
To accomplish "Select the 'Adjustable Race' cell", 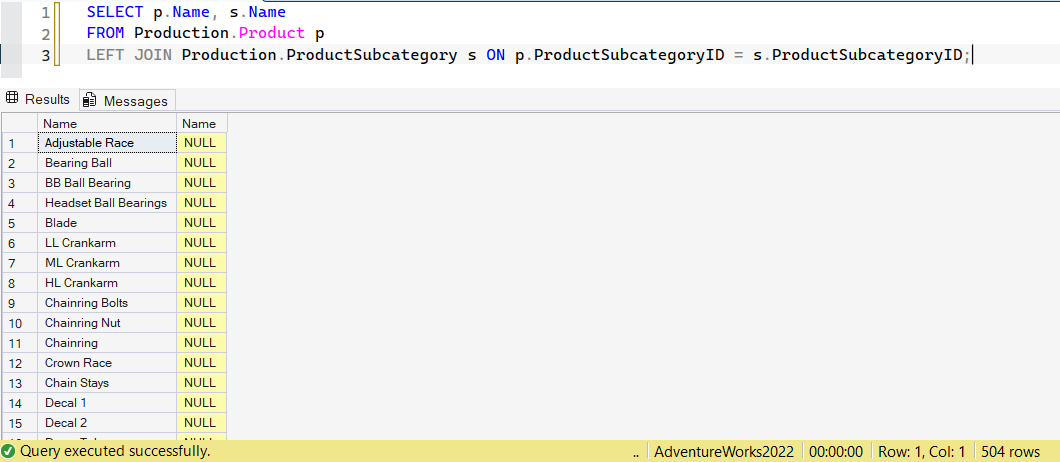I will click(107, 143).
